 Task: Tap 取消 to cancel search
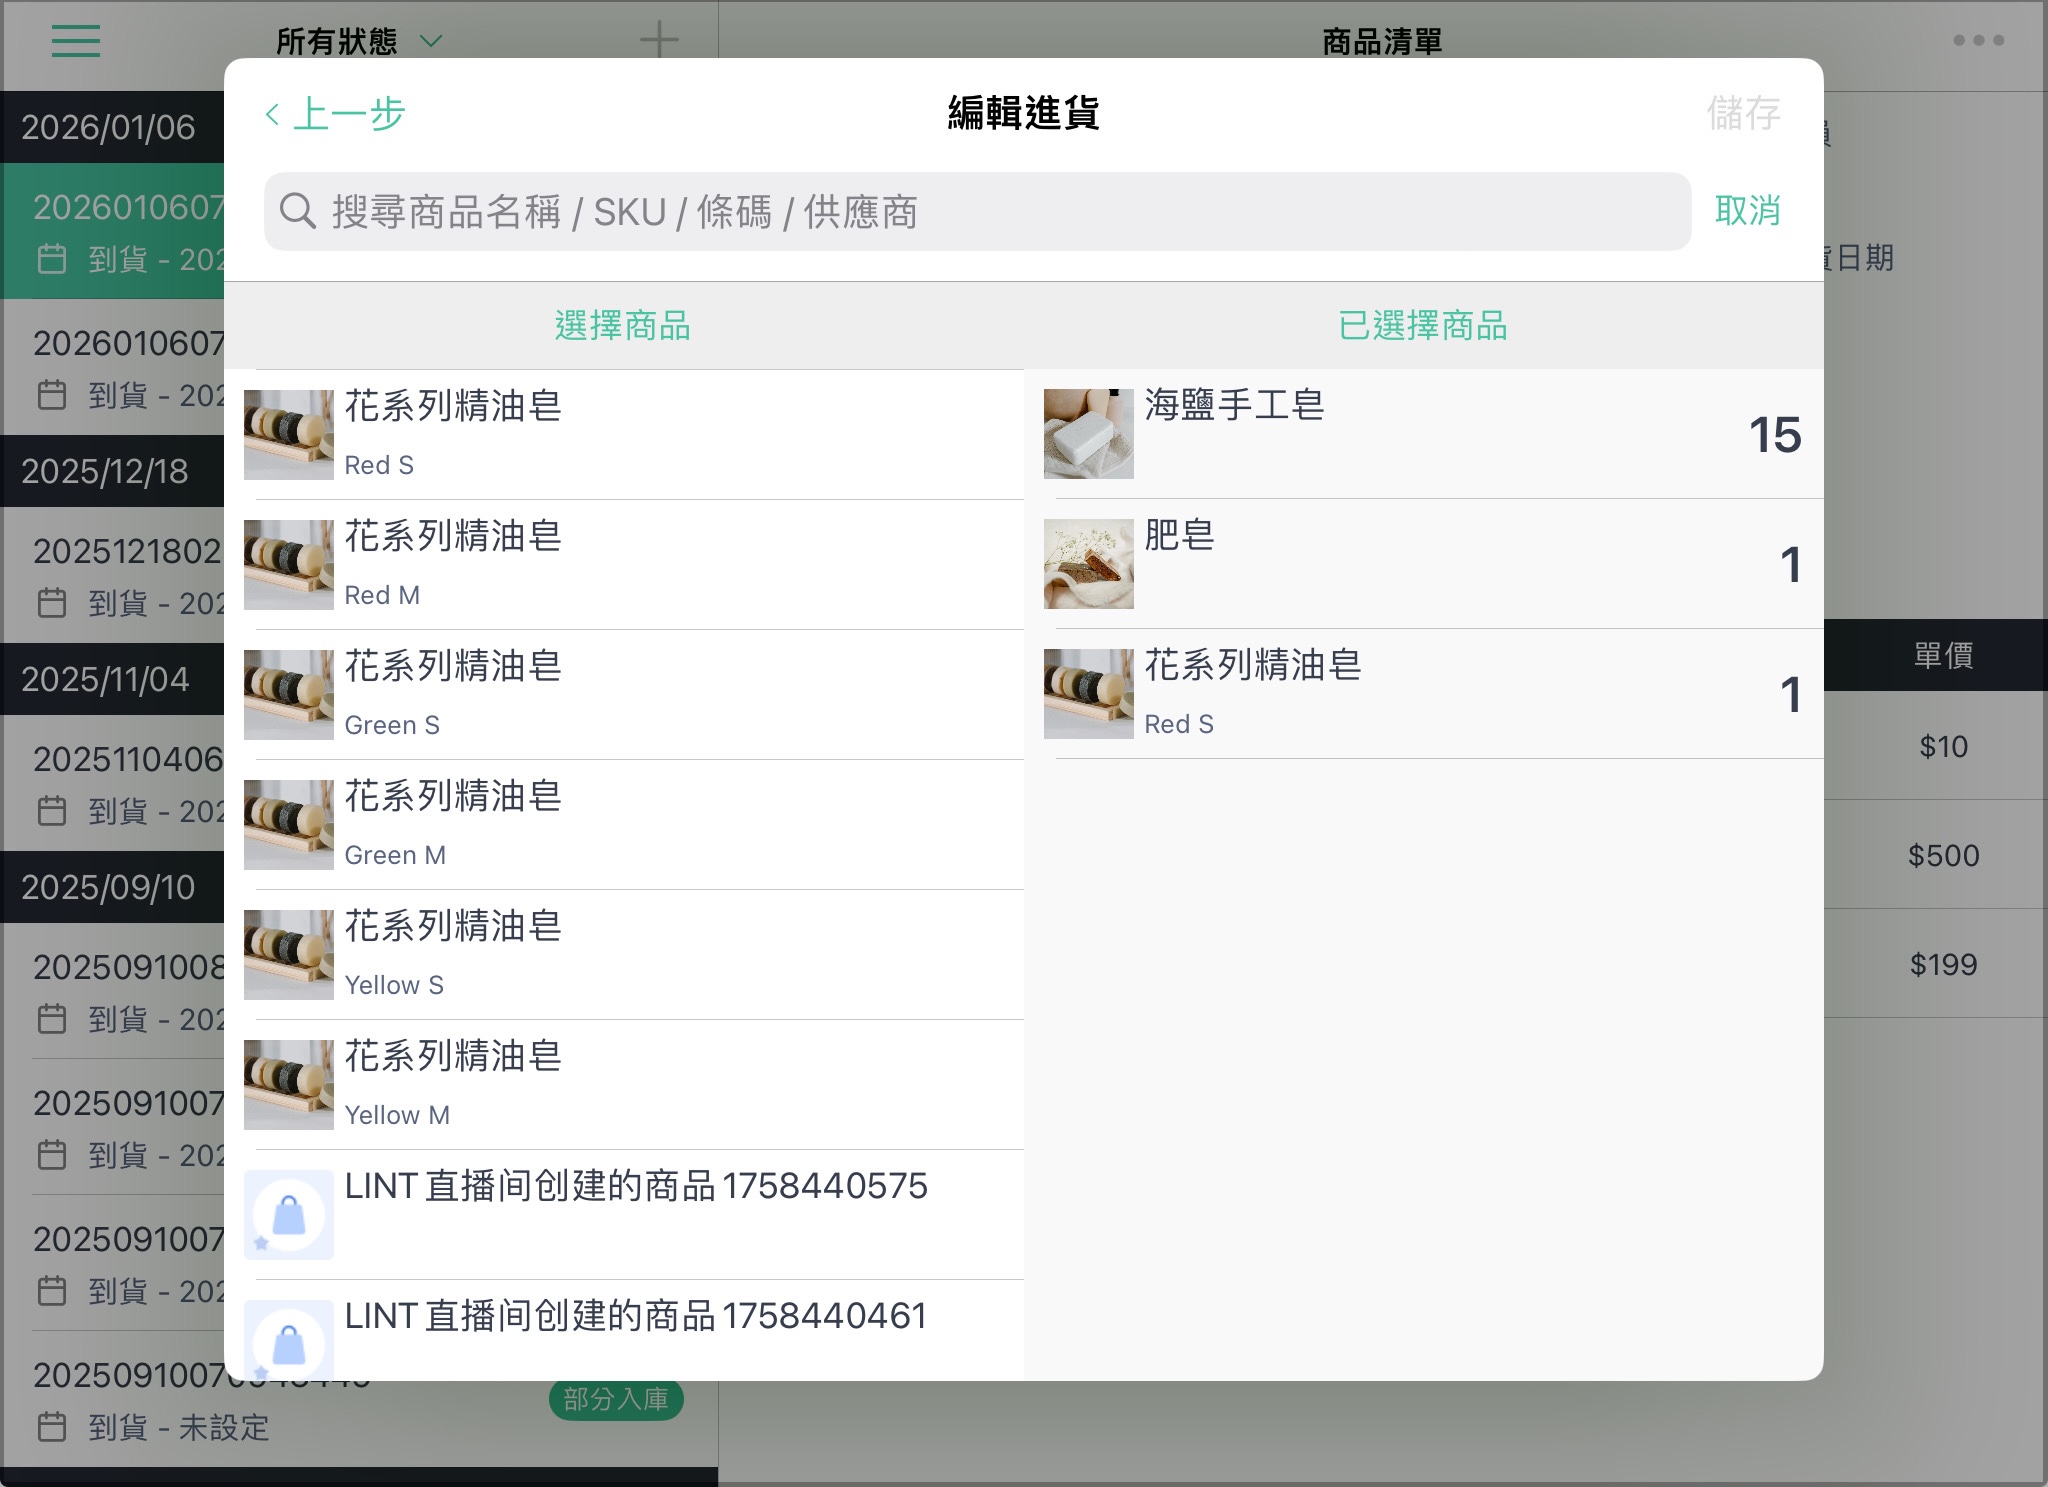pyautogui.click(x=1748, y=211)
